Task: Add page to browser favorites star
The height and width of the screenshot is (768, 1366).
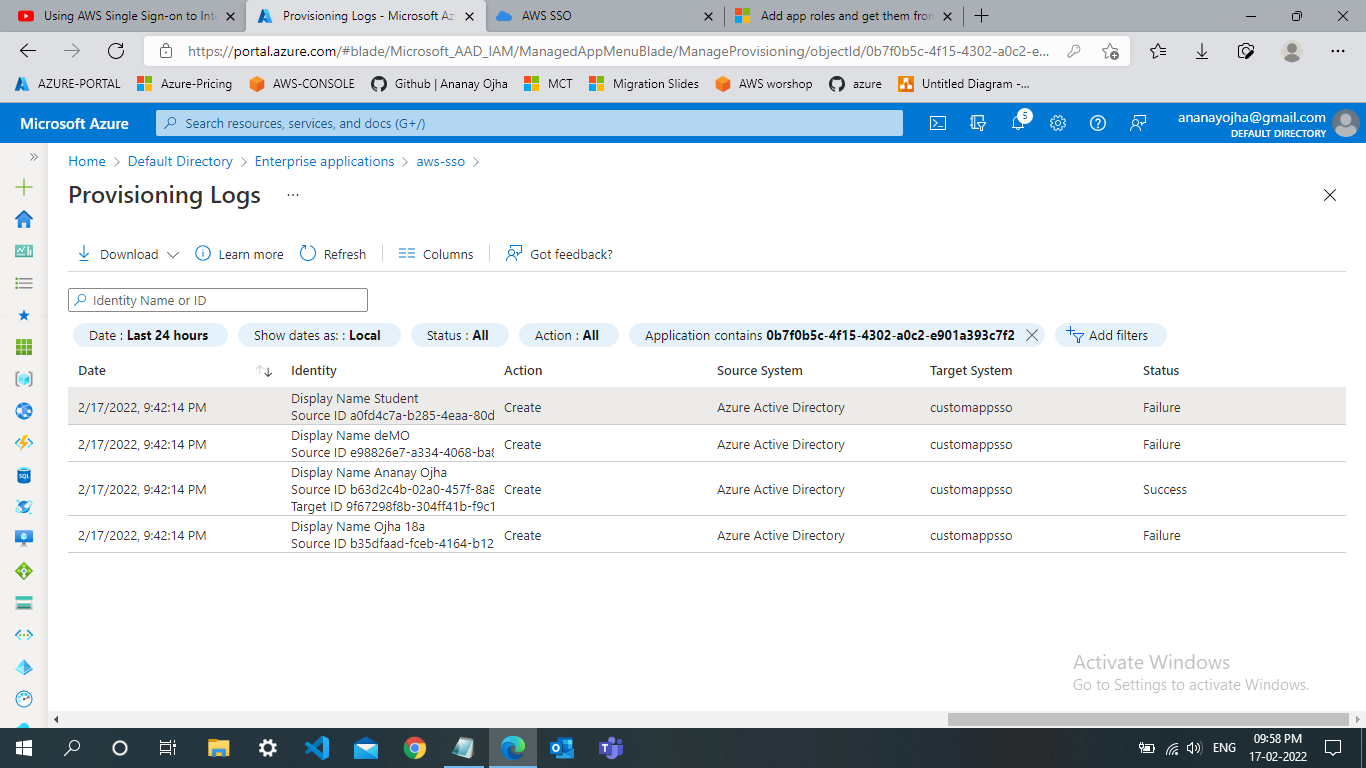Action: [x=1110, y=51]
